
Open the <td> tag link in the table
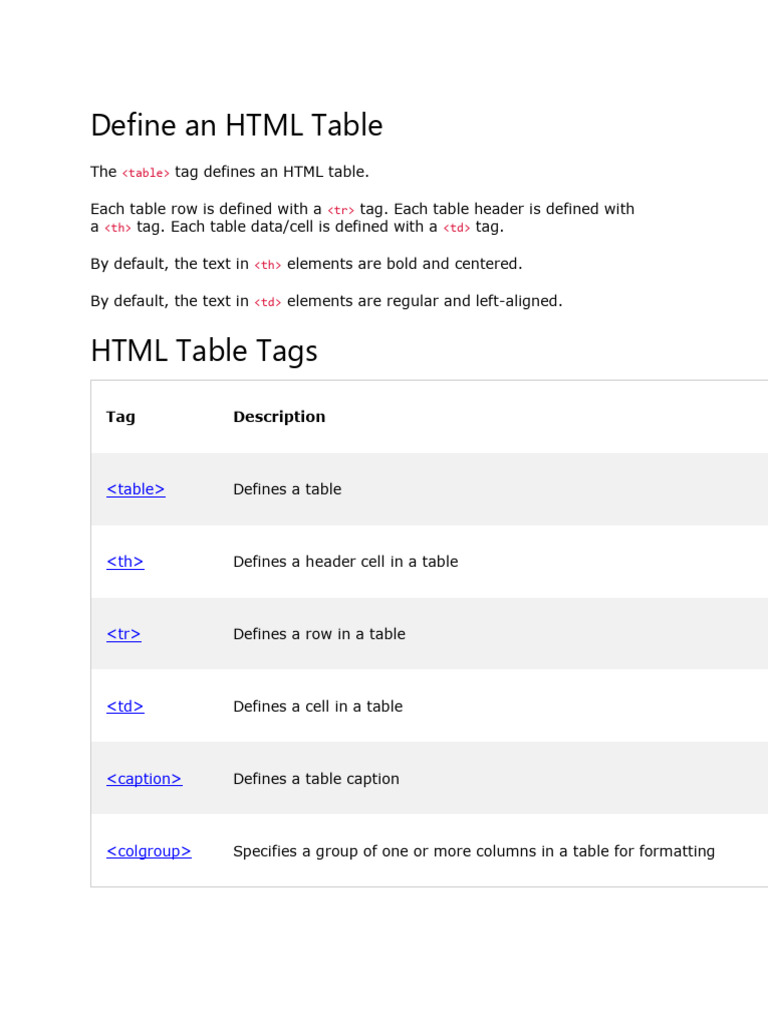tap(125, 706)
